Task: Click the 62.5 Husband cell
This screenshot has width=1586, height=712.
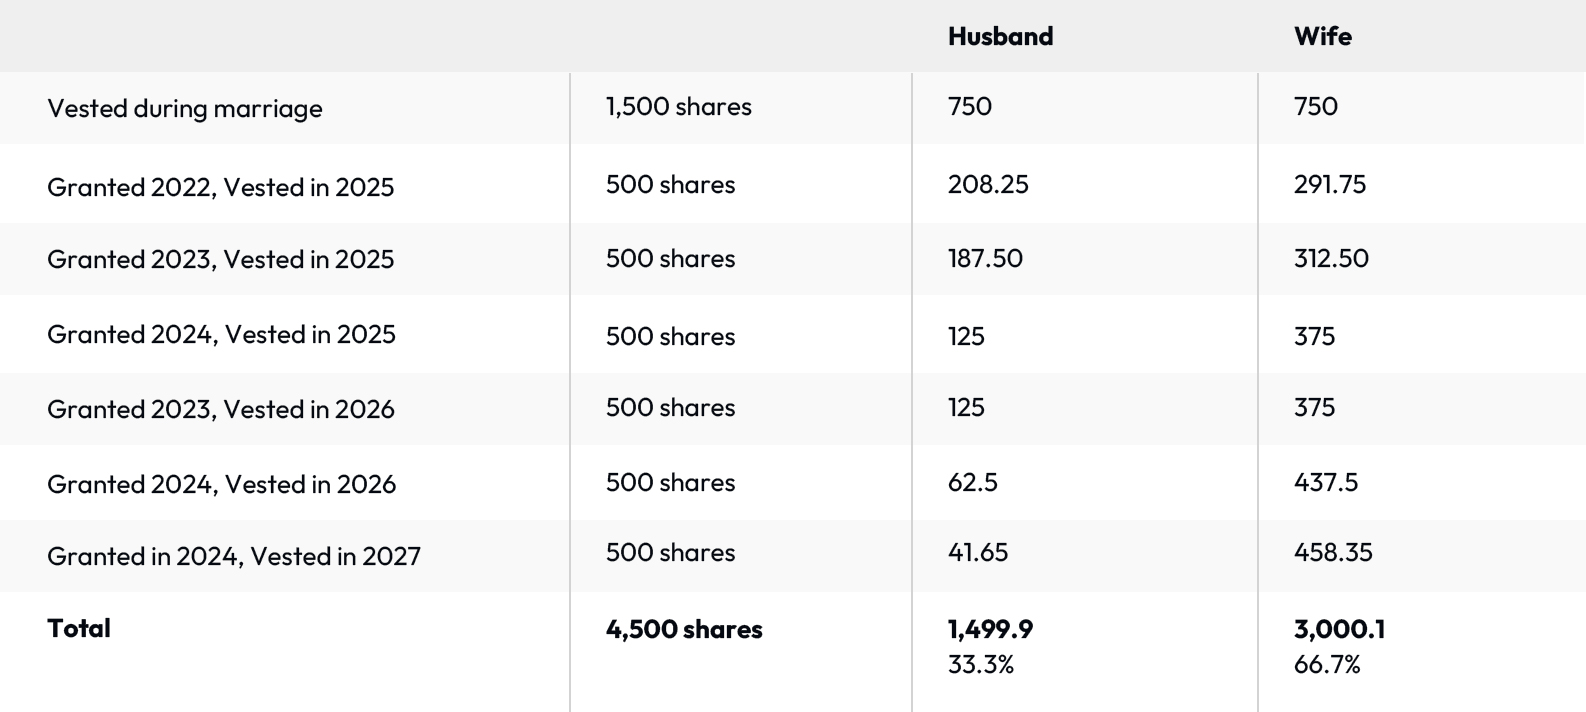Action: 972,483
